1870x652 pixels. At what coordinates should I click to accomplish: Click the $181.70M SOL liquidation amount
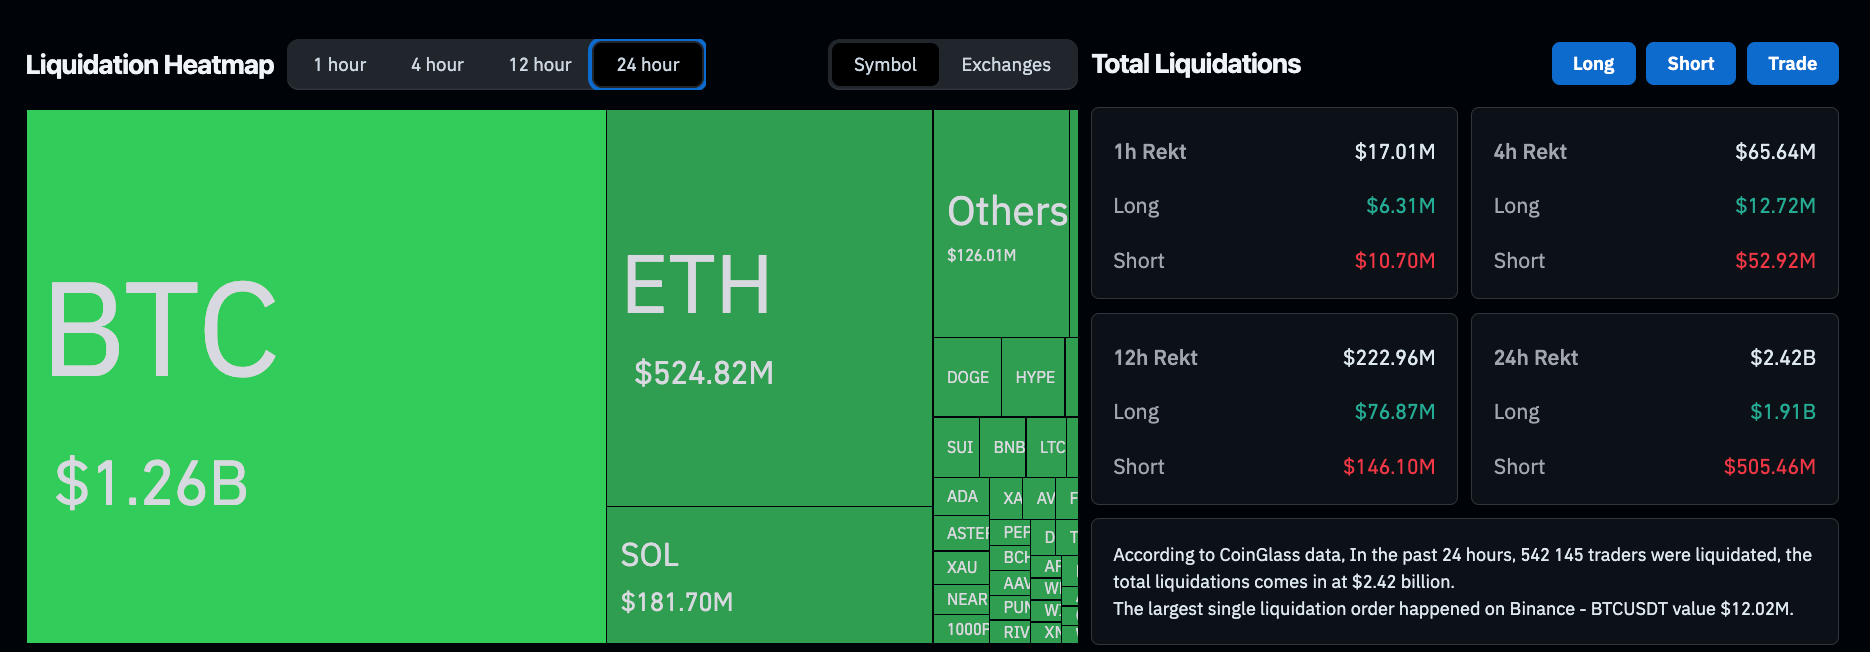[x=677, y=602]
